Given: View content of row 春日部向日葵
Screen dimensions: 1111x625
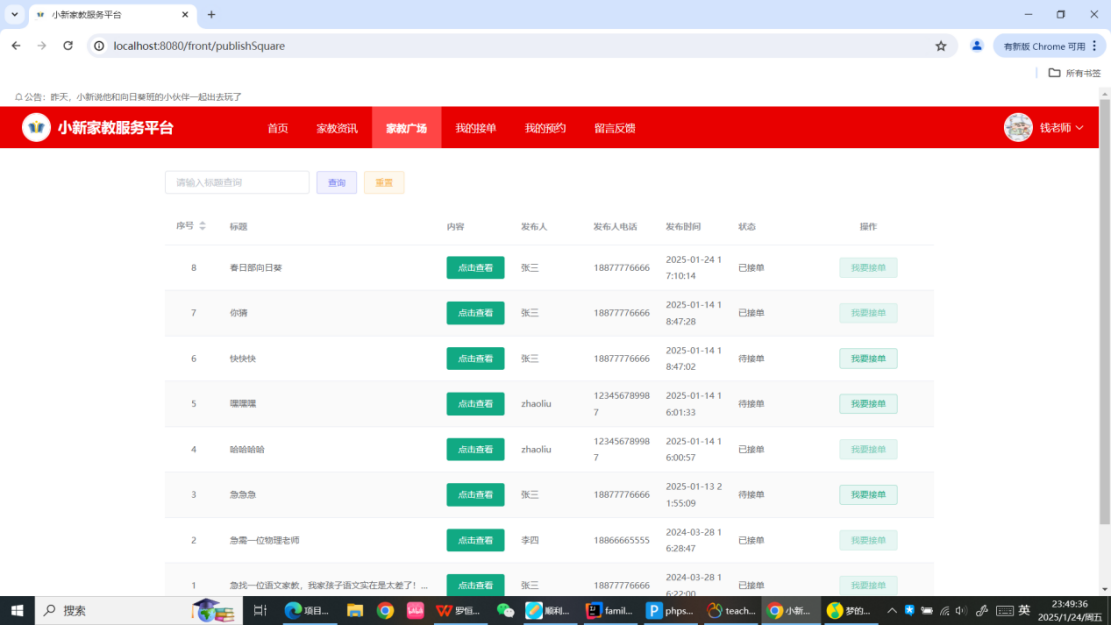Looking at the screenshot, I should coord(475,268).
